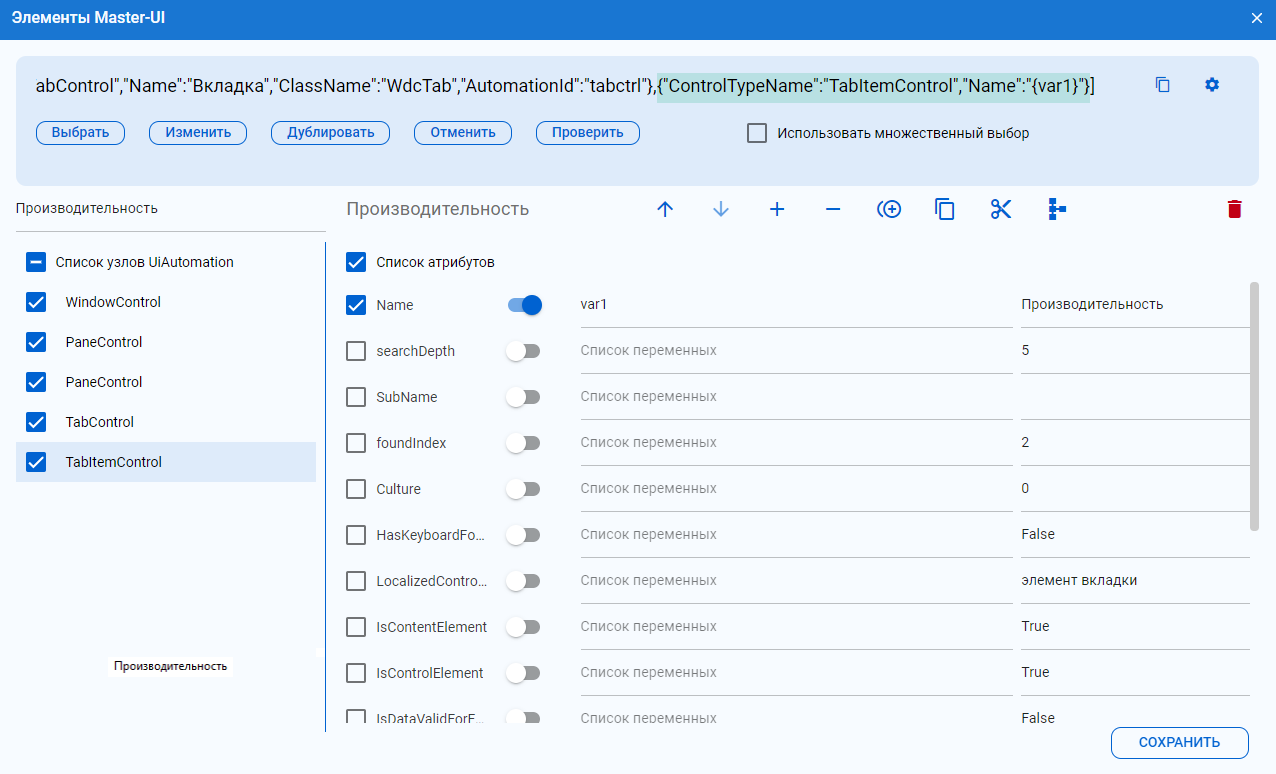Click the red trash delete icon
The height and width of the screenshot is (774, 1276).
click(x=1234, y=209)
